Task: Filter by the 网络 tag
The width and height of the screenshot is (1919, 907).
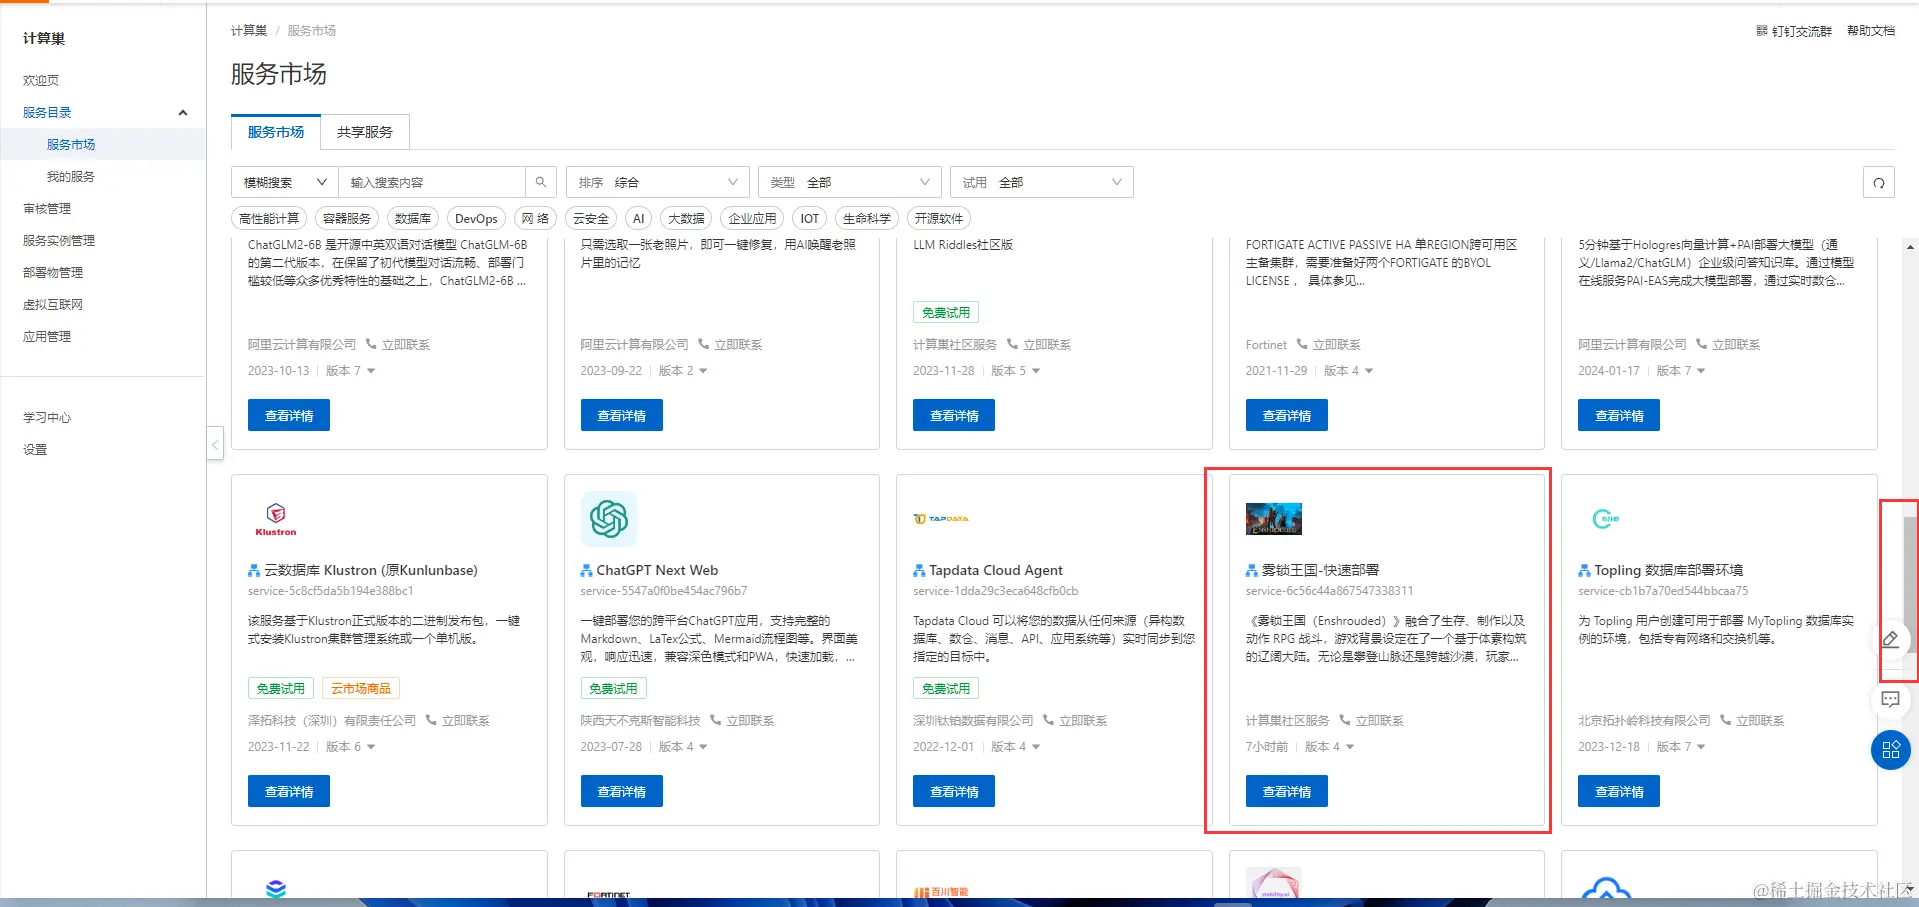Action: pyautogui.click(x=535, y=218)
